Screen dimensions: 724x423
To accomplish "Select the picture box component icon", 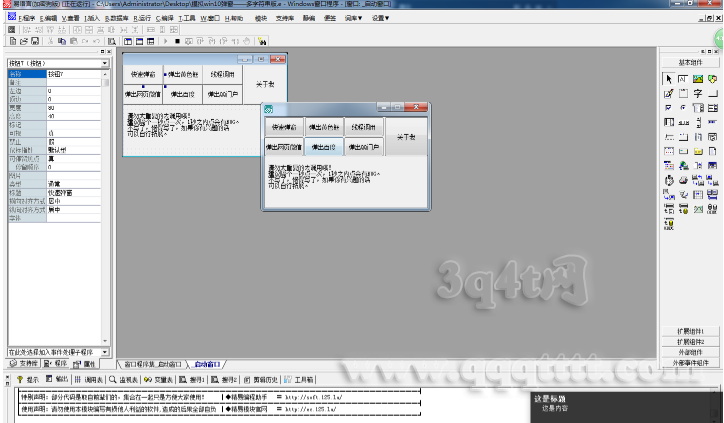I will click(698, 79).
